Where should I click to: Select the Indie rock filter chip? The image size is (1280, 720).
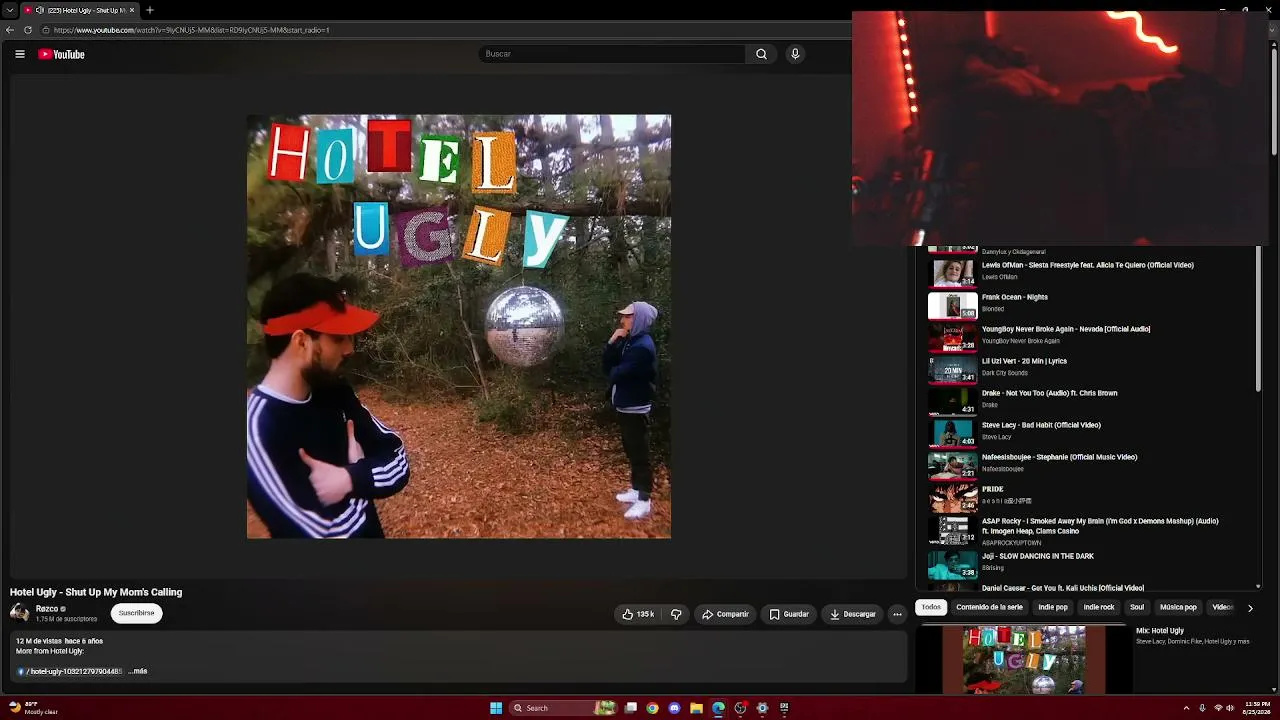tap(1099, 607)
